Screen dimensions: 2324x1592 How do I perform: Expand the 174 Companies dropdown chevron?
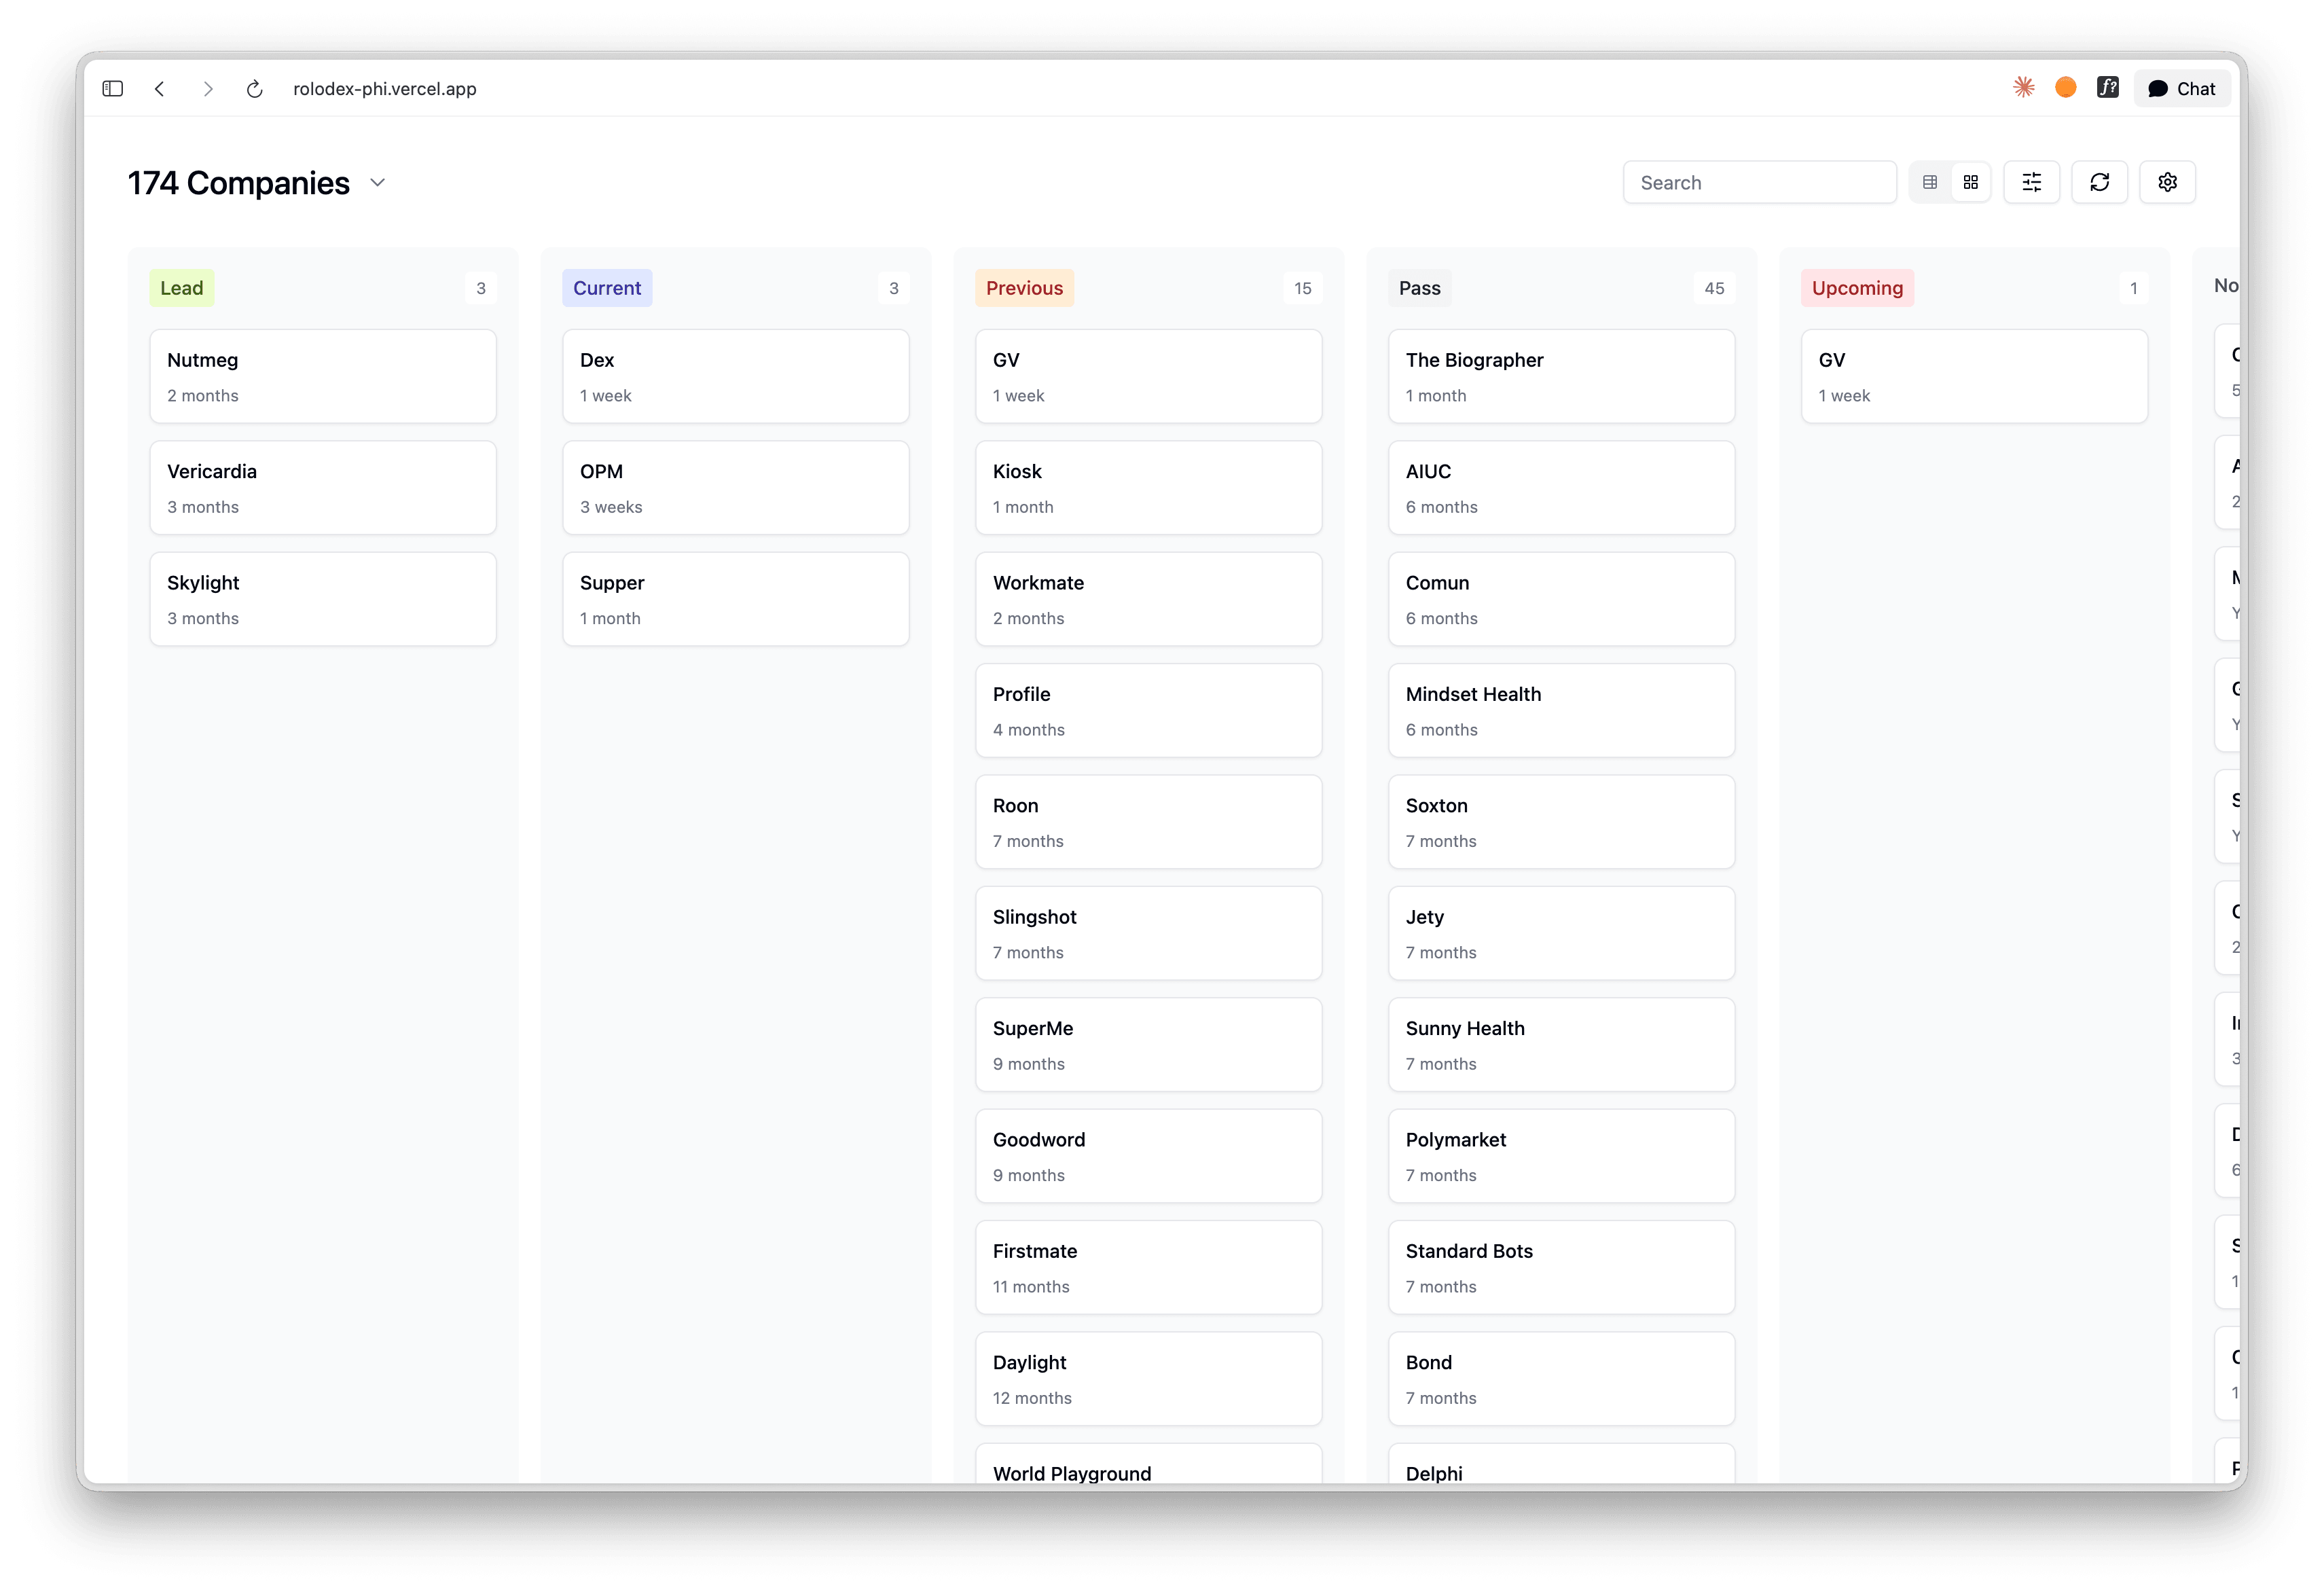coord(378,183)
